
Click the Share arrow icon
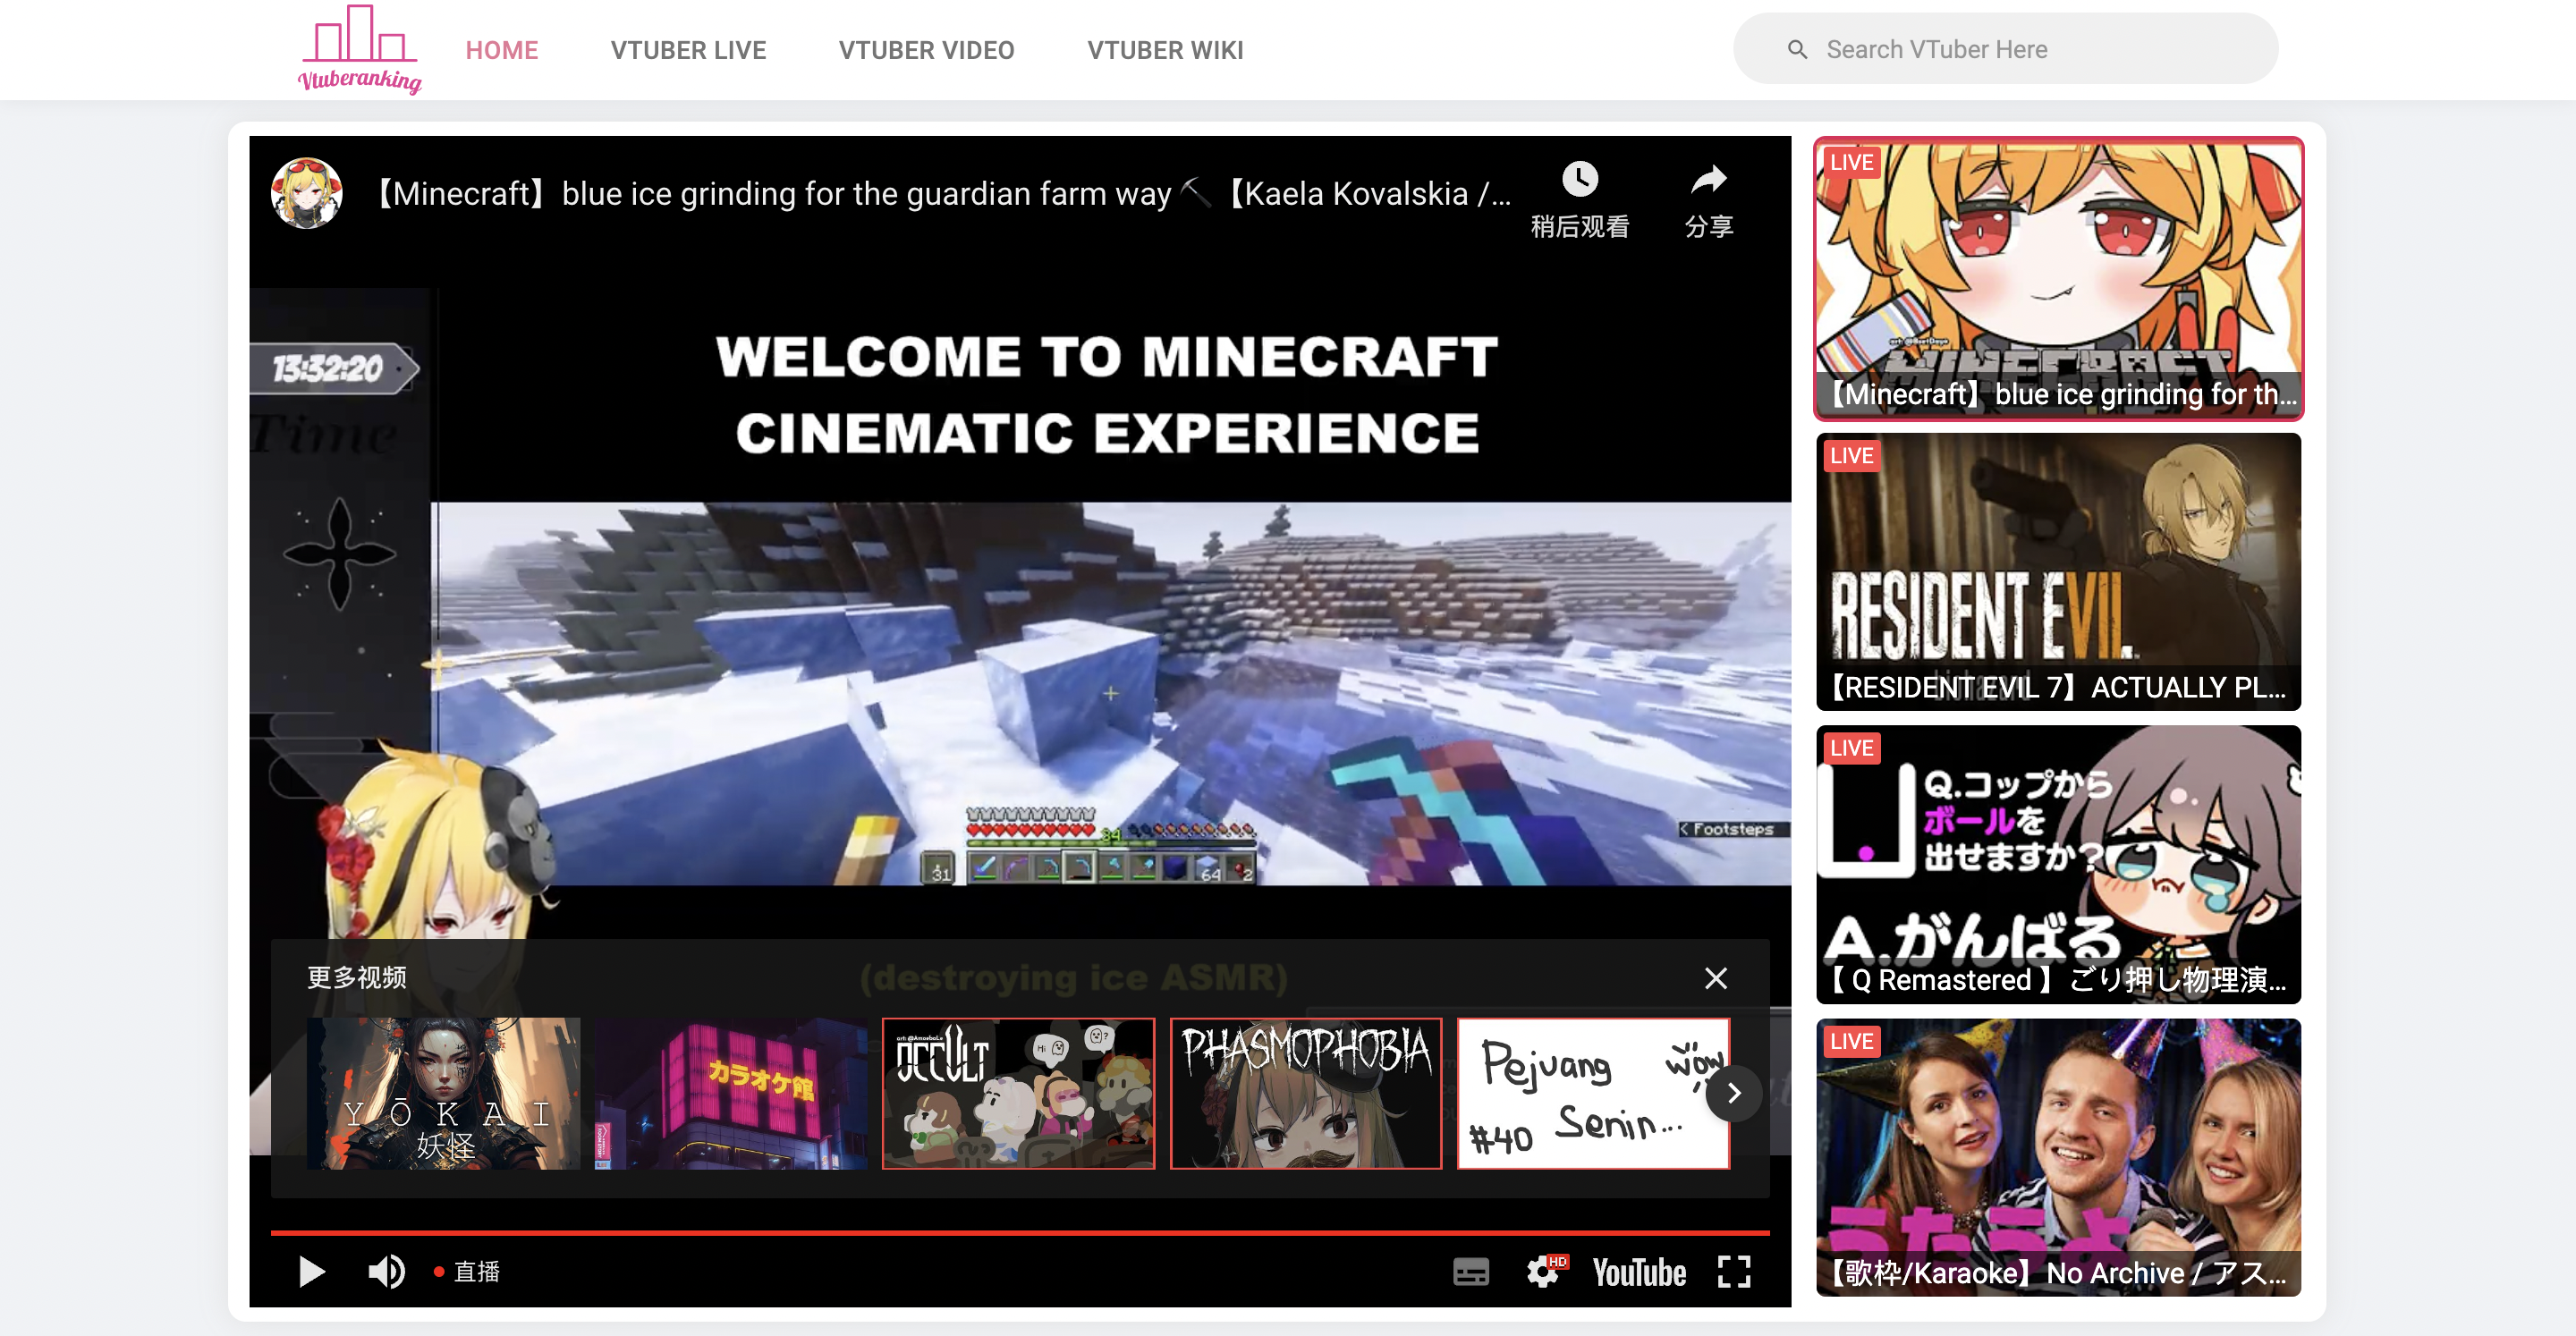(x=1708, y=180)
